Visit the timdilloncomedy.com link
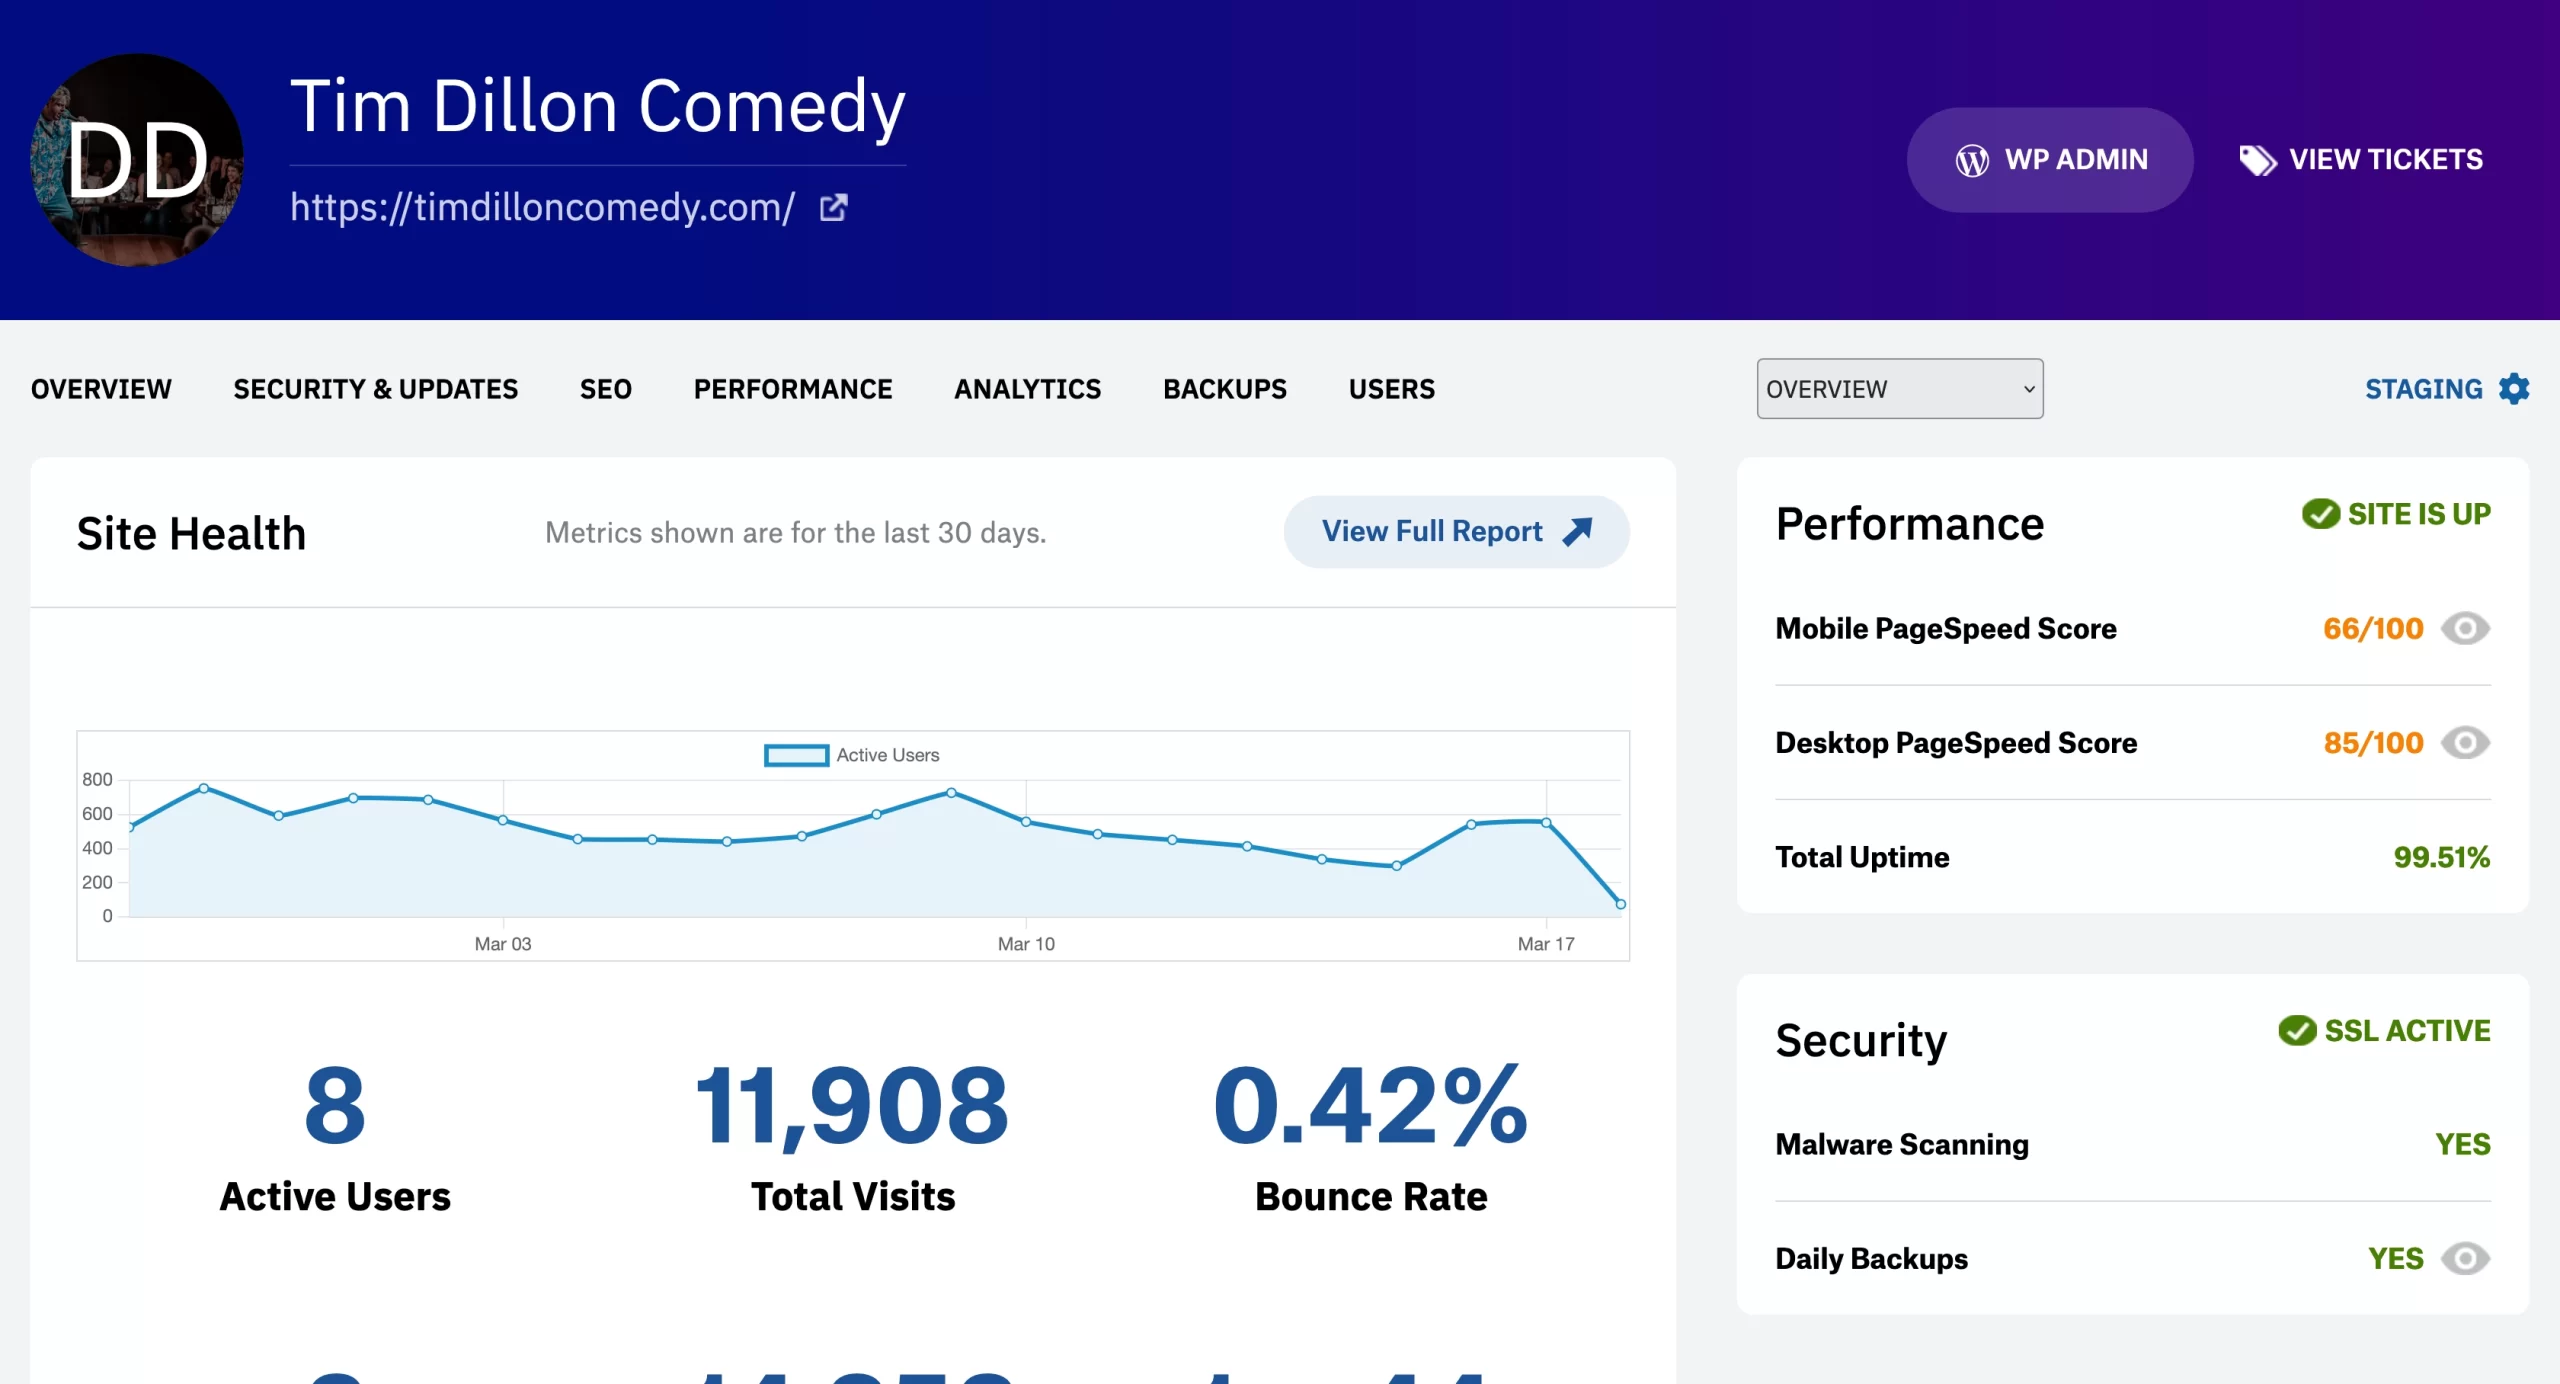 pyautogui.click(x=543, y=207)
